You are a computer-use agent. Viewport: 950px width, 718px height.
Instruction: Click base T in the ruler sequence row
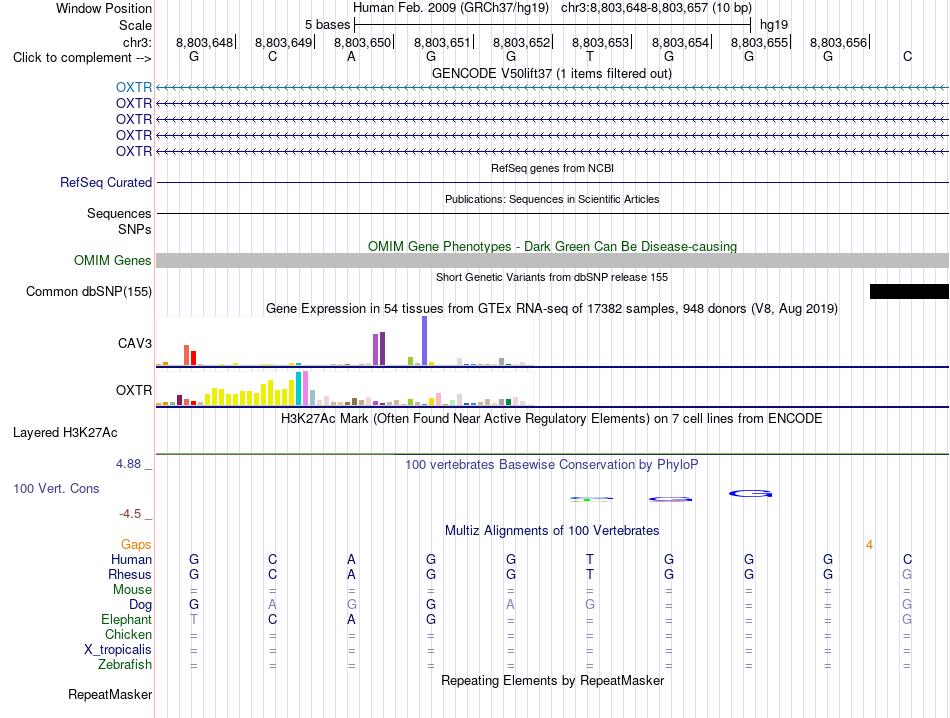[x=590, y=56]
